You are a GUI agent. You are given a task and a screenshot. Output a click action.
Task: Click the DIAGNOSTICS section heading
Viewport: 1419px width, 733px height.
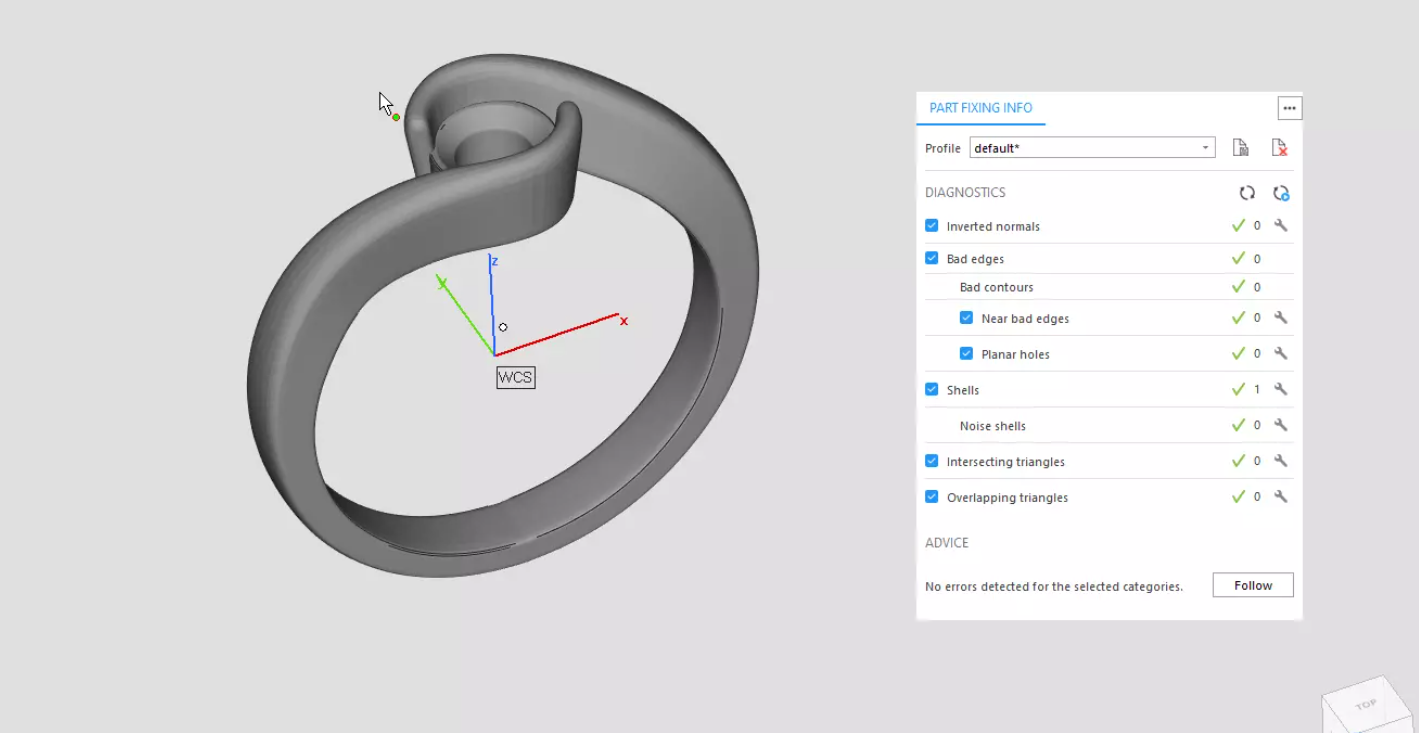point(965,193)
